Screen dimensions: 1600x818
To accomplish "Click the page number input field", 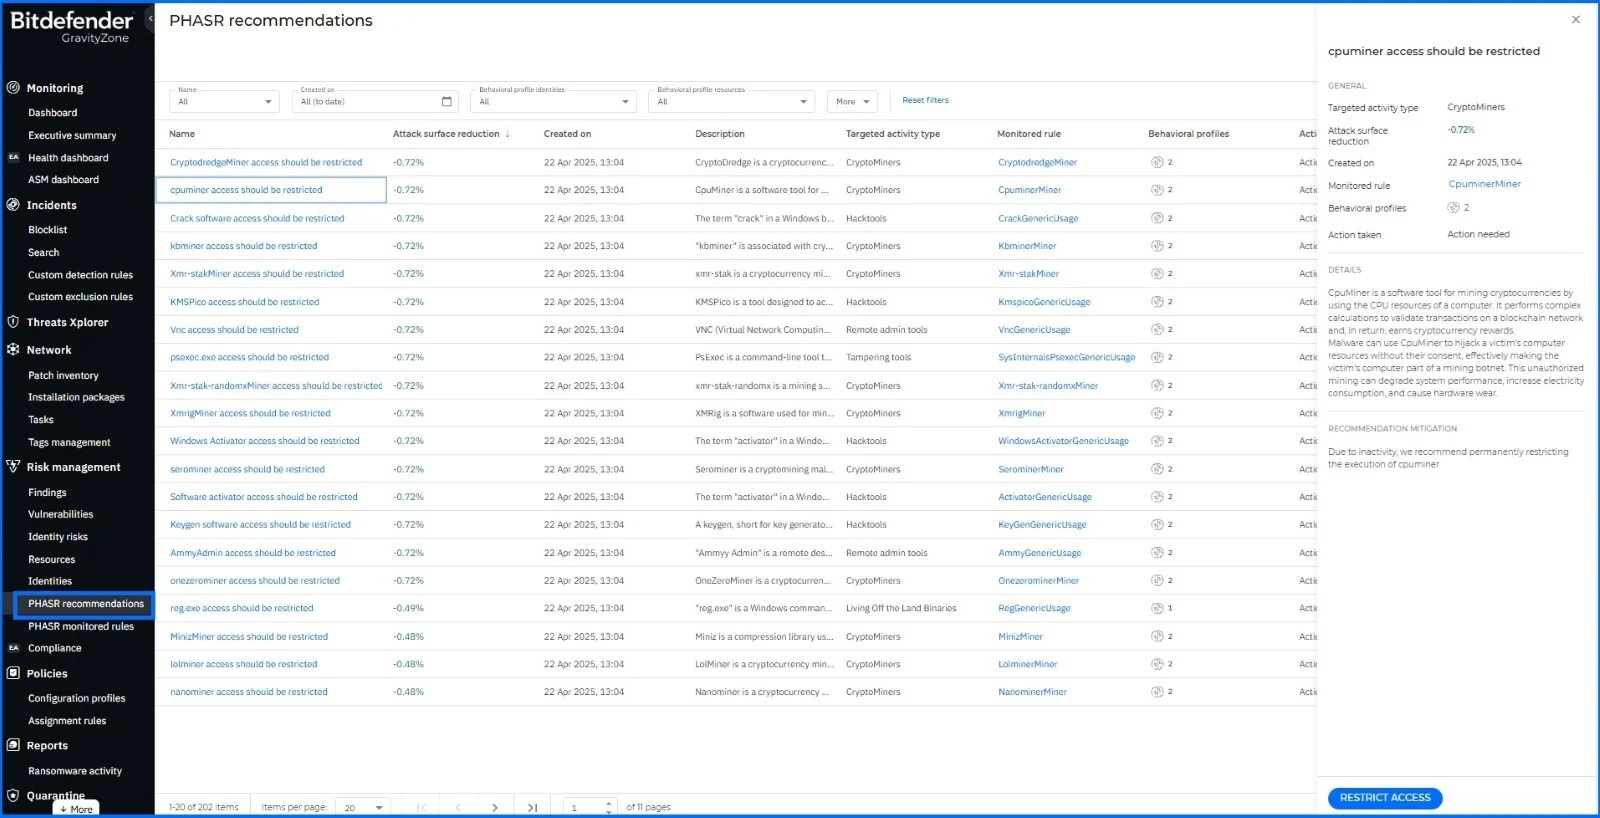I will 583,807.
